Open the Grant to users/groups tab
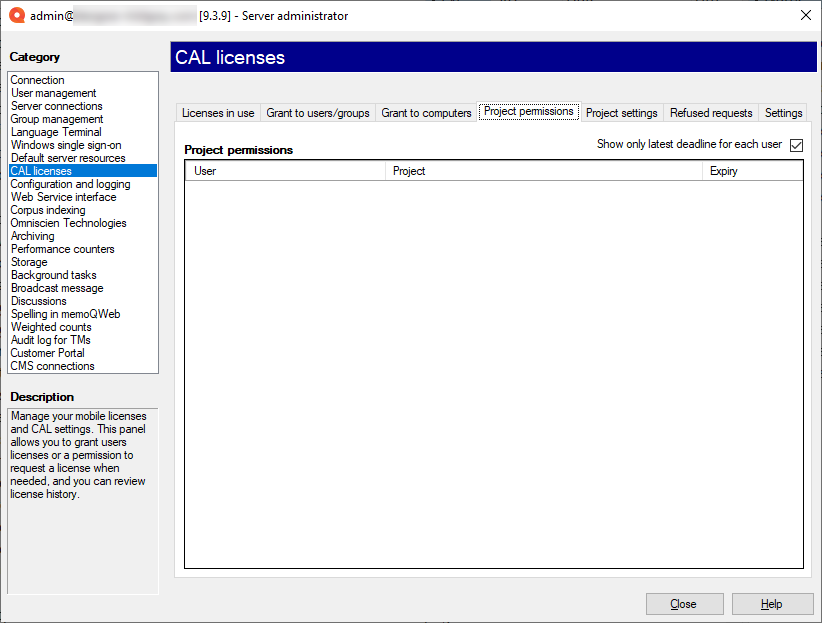Viewport: 822px width, 623px height. click(x=317, y=113)
